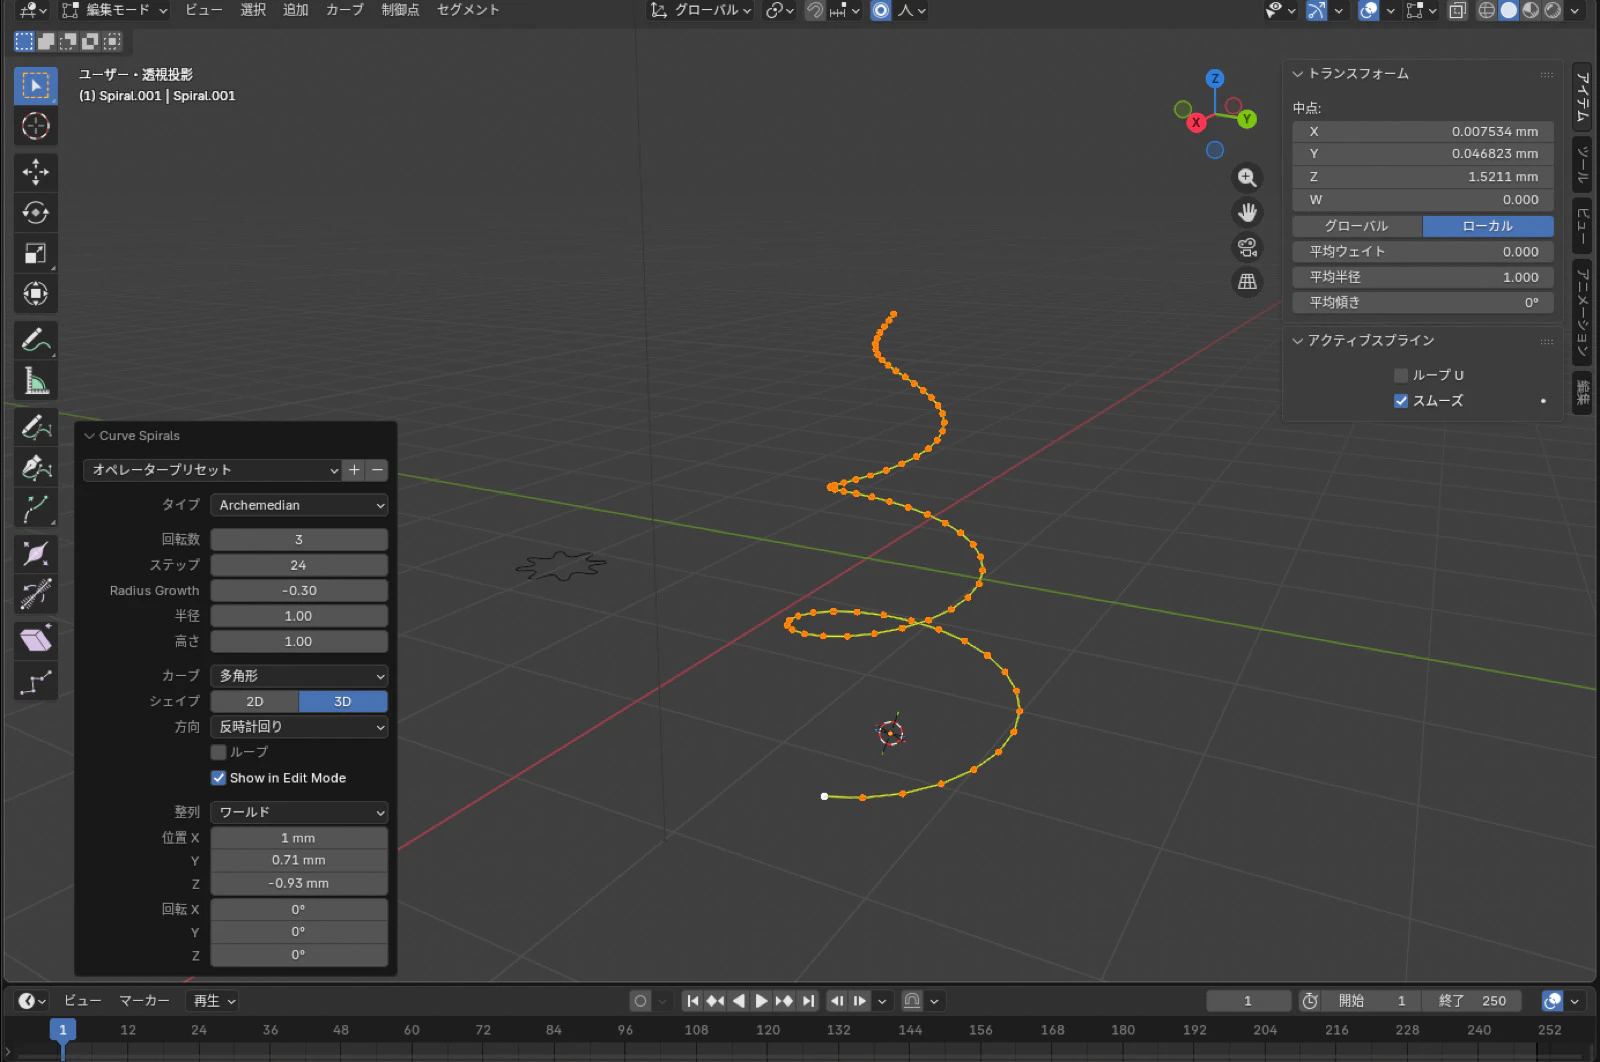Activate the 3D Cursor tool
1600x1062 pixels.
pos(36,126)
